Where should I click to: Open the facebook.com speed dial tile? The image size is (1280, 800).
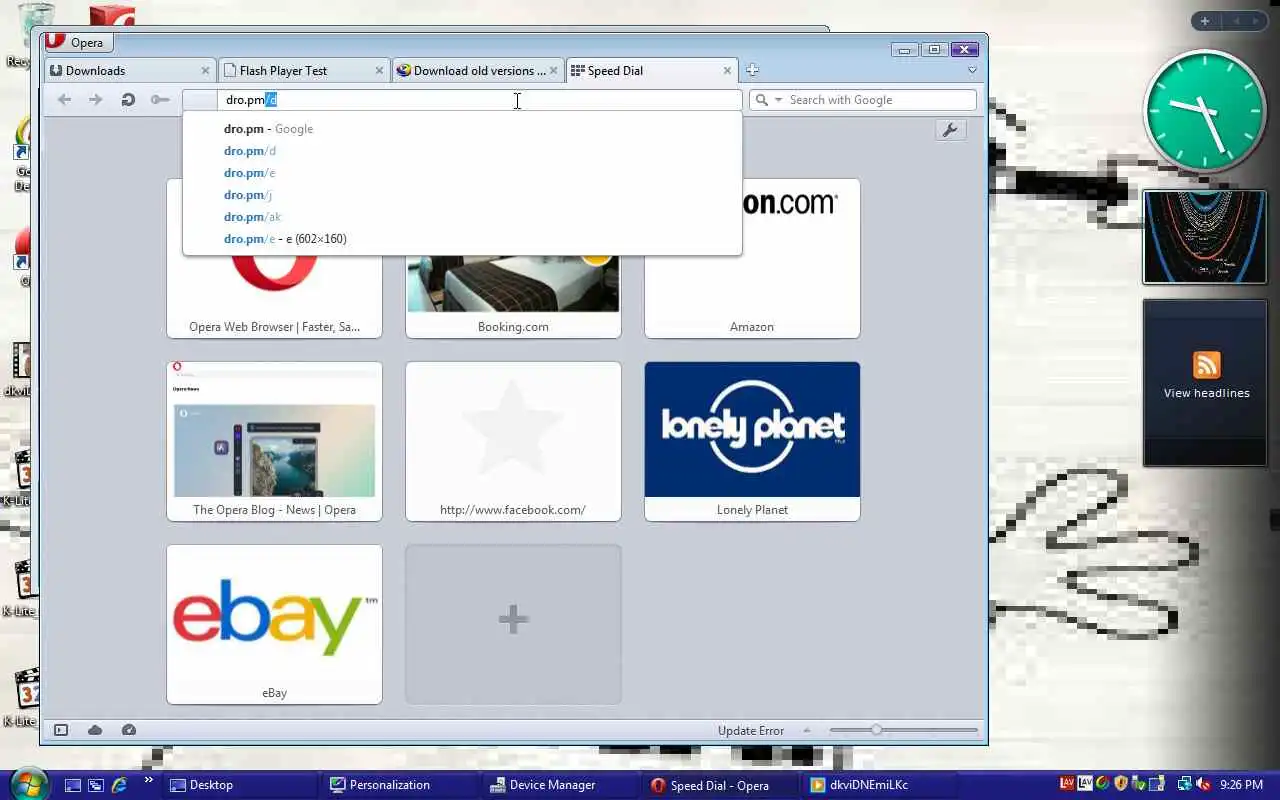[513, 441]
